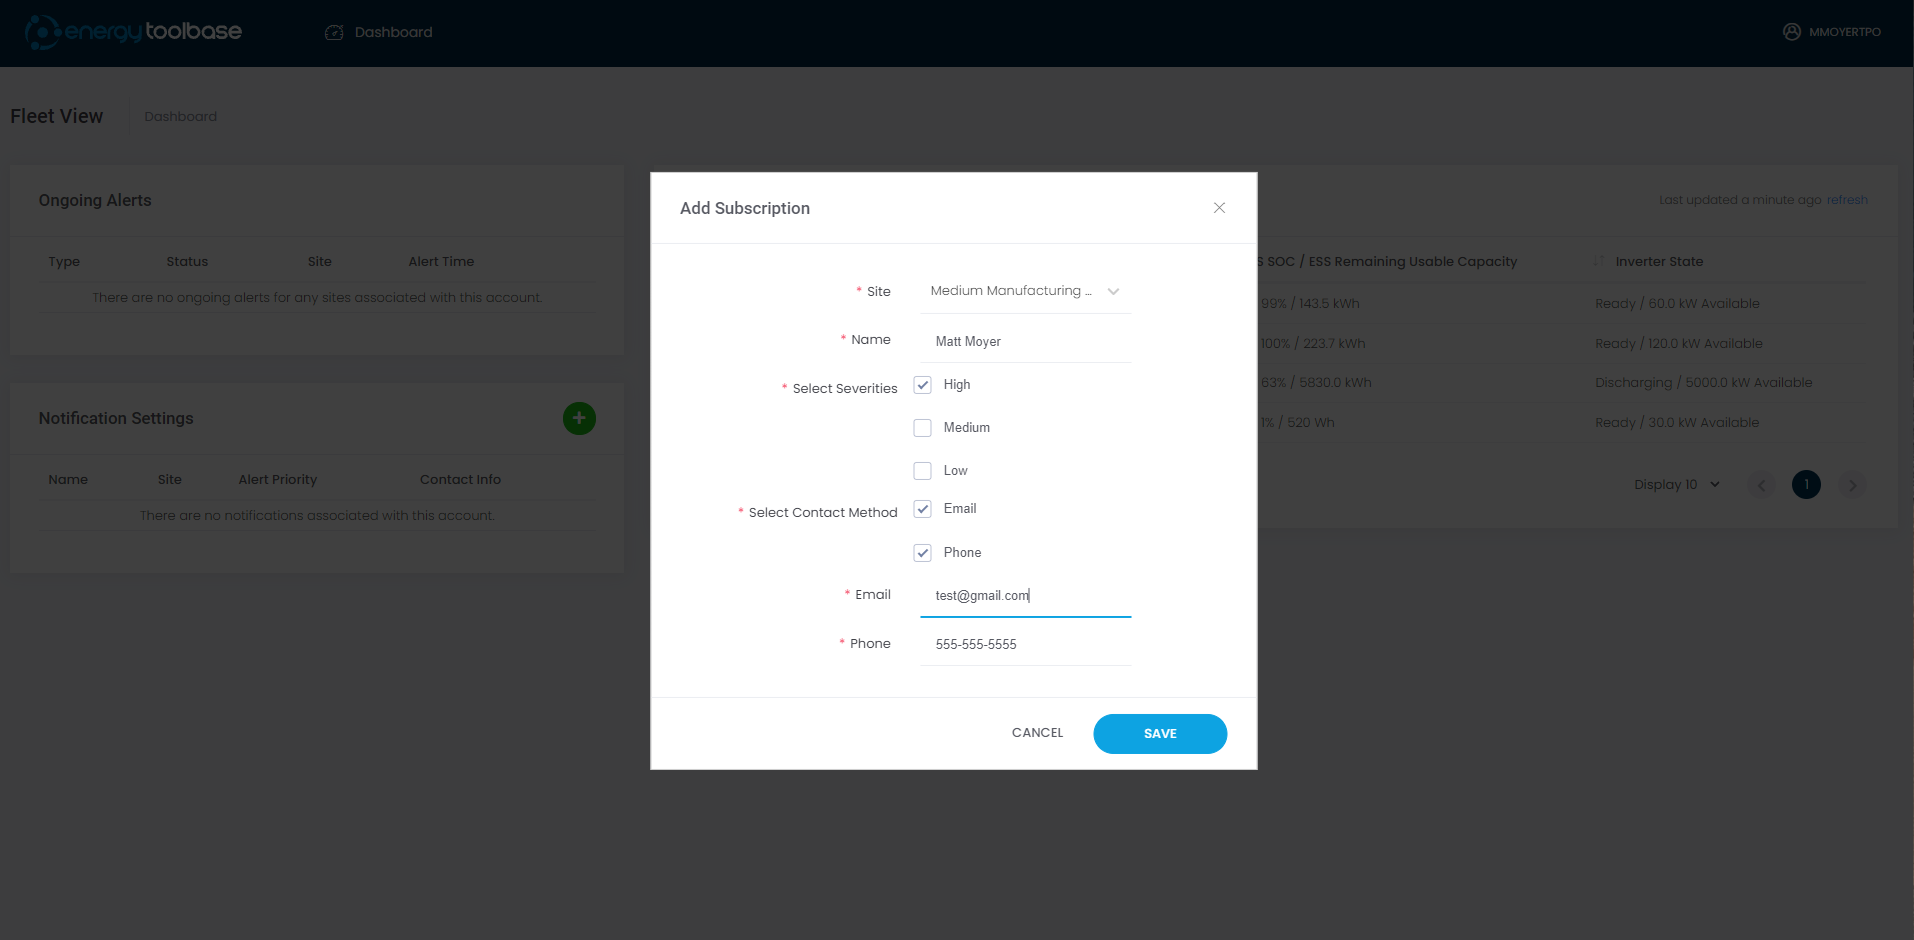The width and height of the screenshot is (1914, 940).
Task: Go to next page arrow
Action: click(x=1852, y=485)
